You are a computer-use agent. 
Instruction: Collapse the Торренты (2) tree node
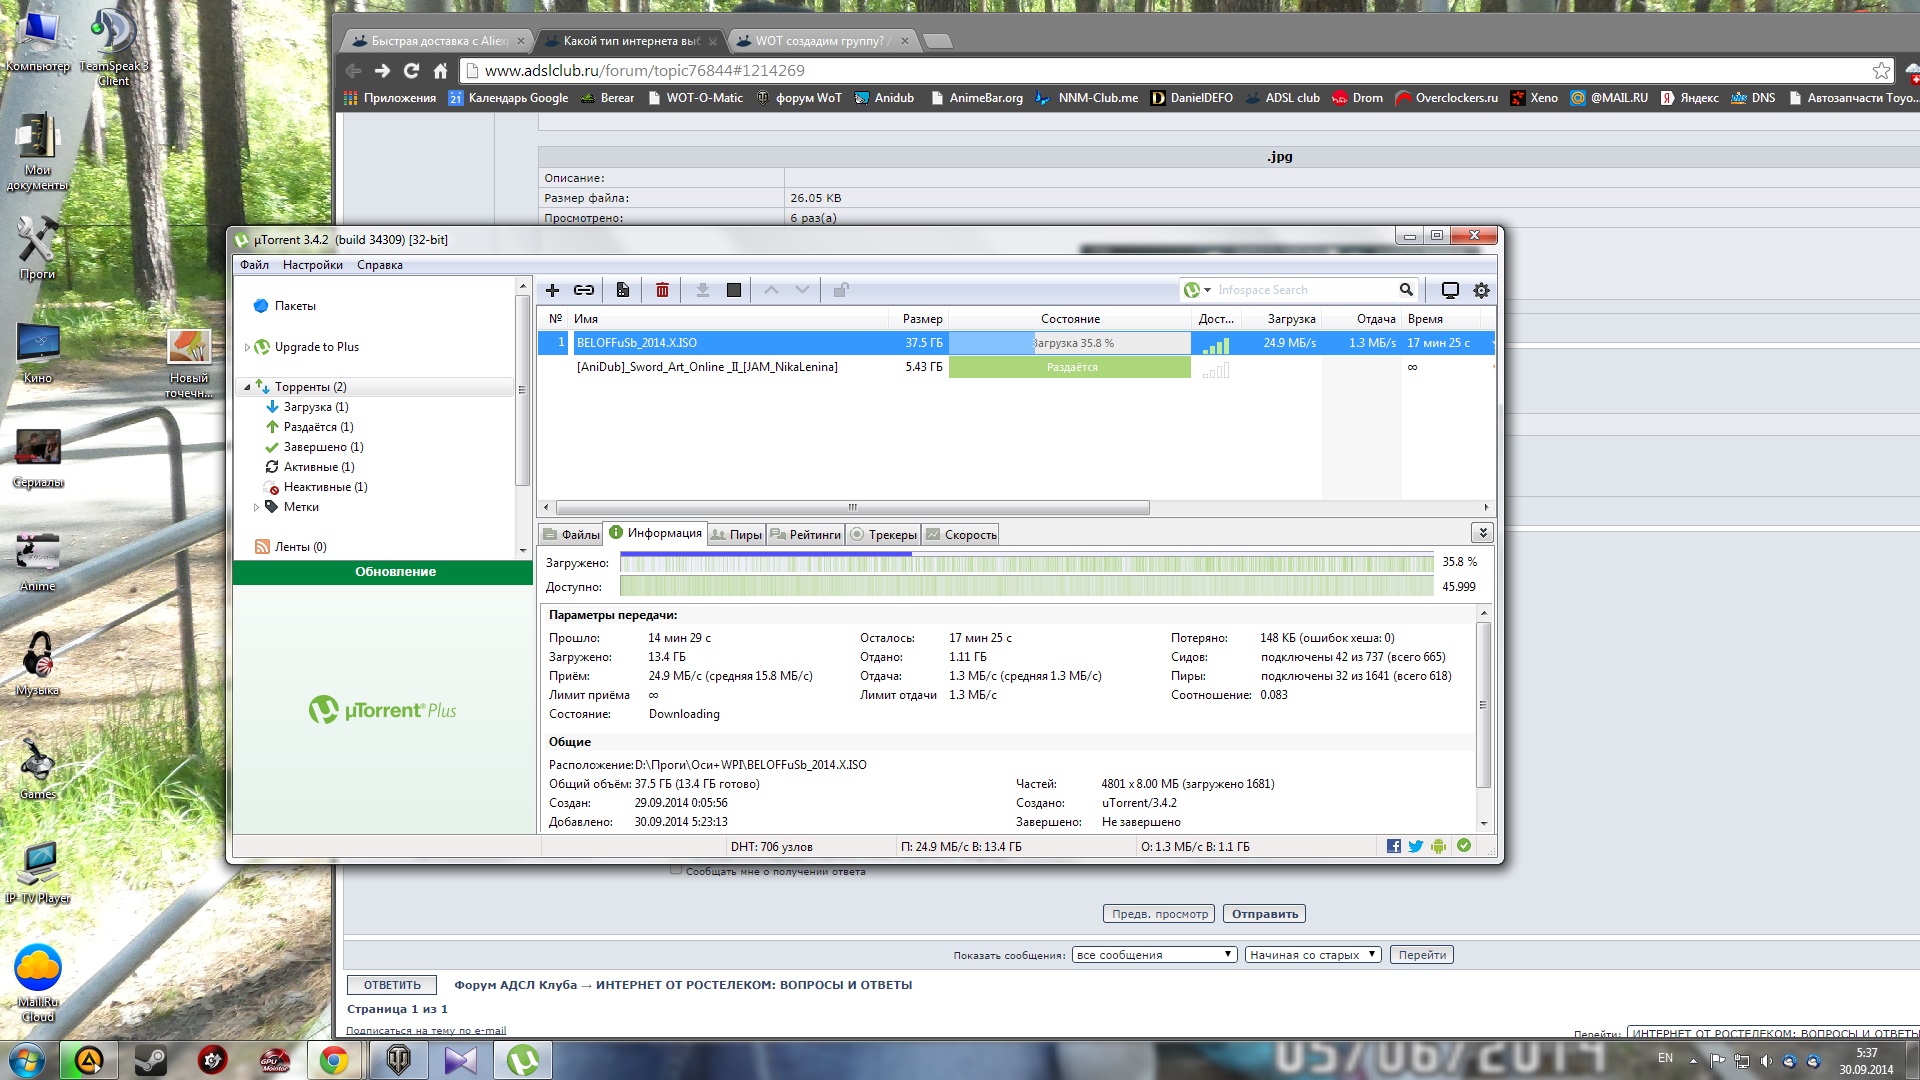click(x=247, y=387)
